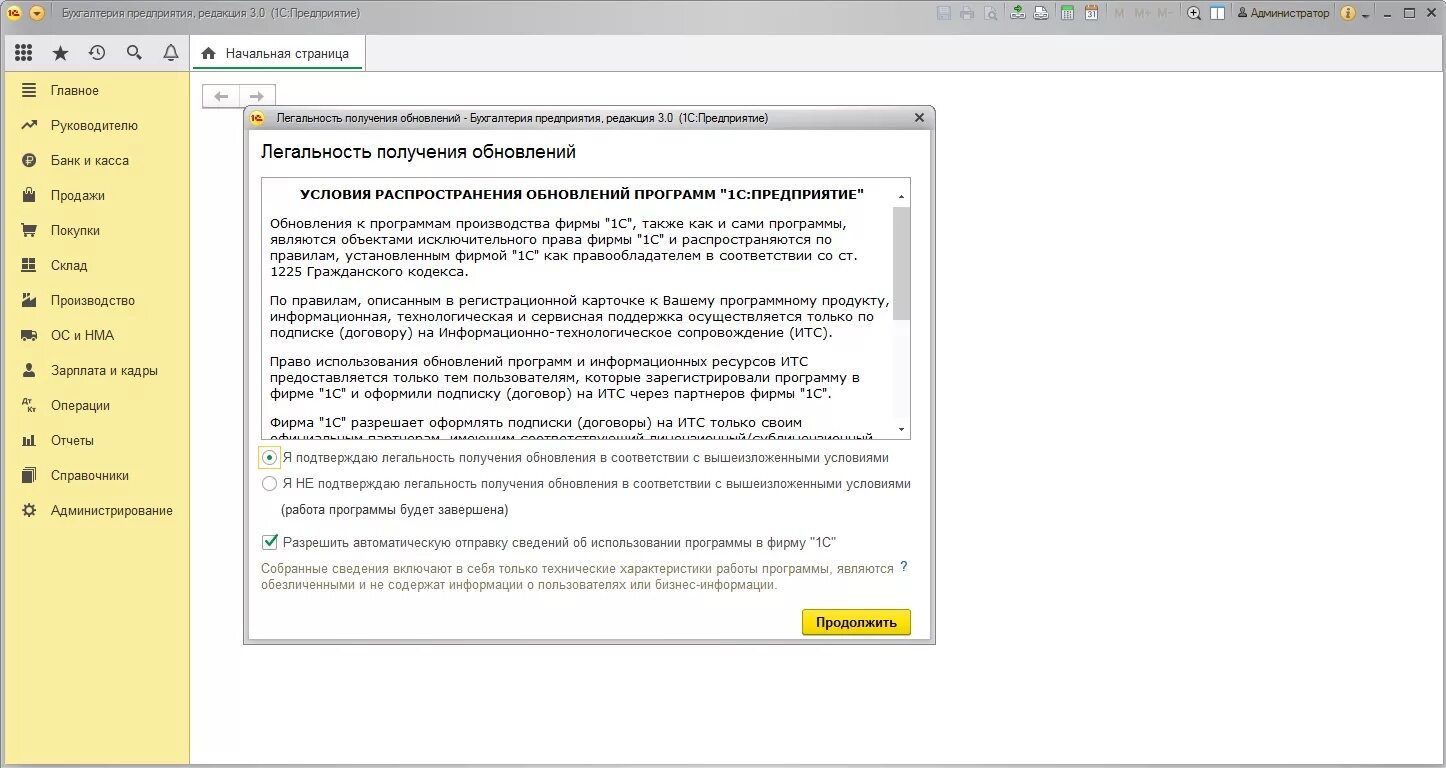Open the Calculator icon

pyautogui.click(x=1068, y=13)
